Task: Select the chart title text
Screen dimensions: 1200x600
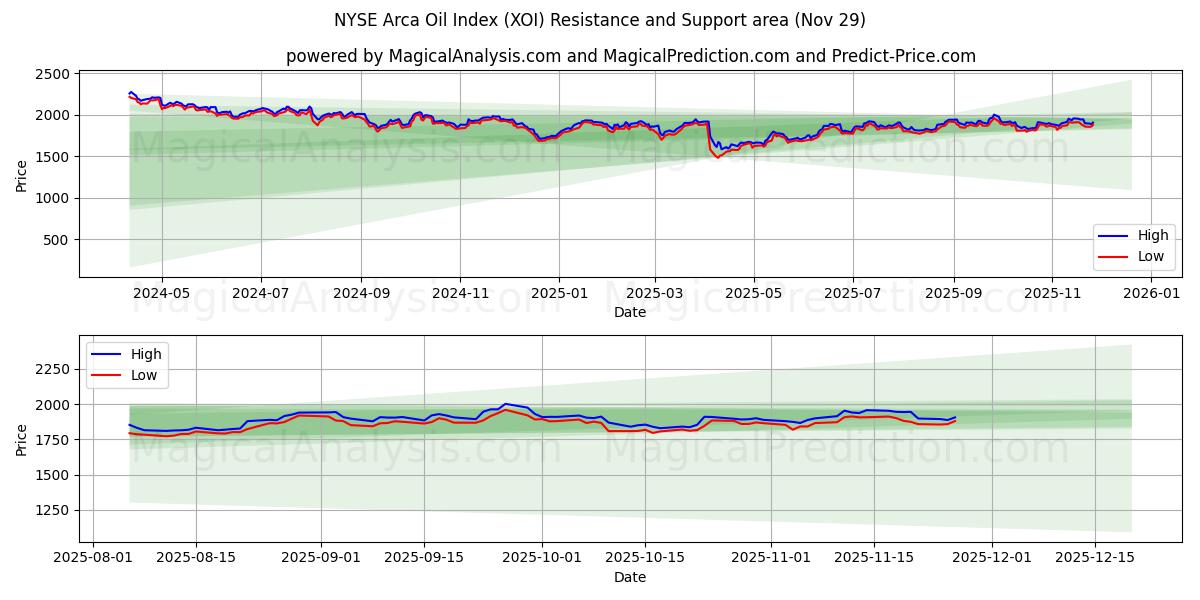Action: point(600,18)
